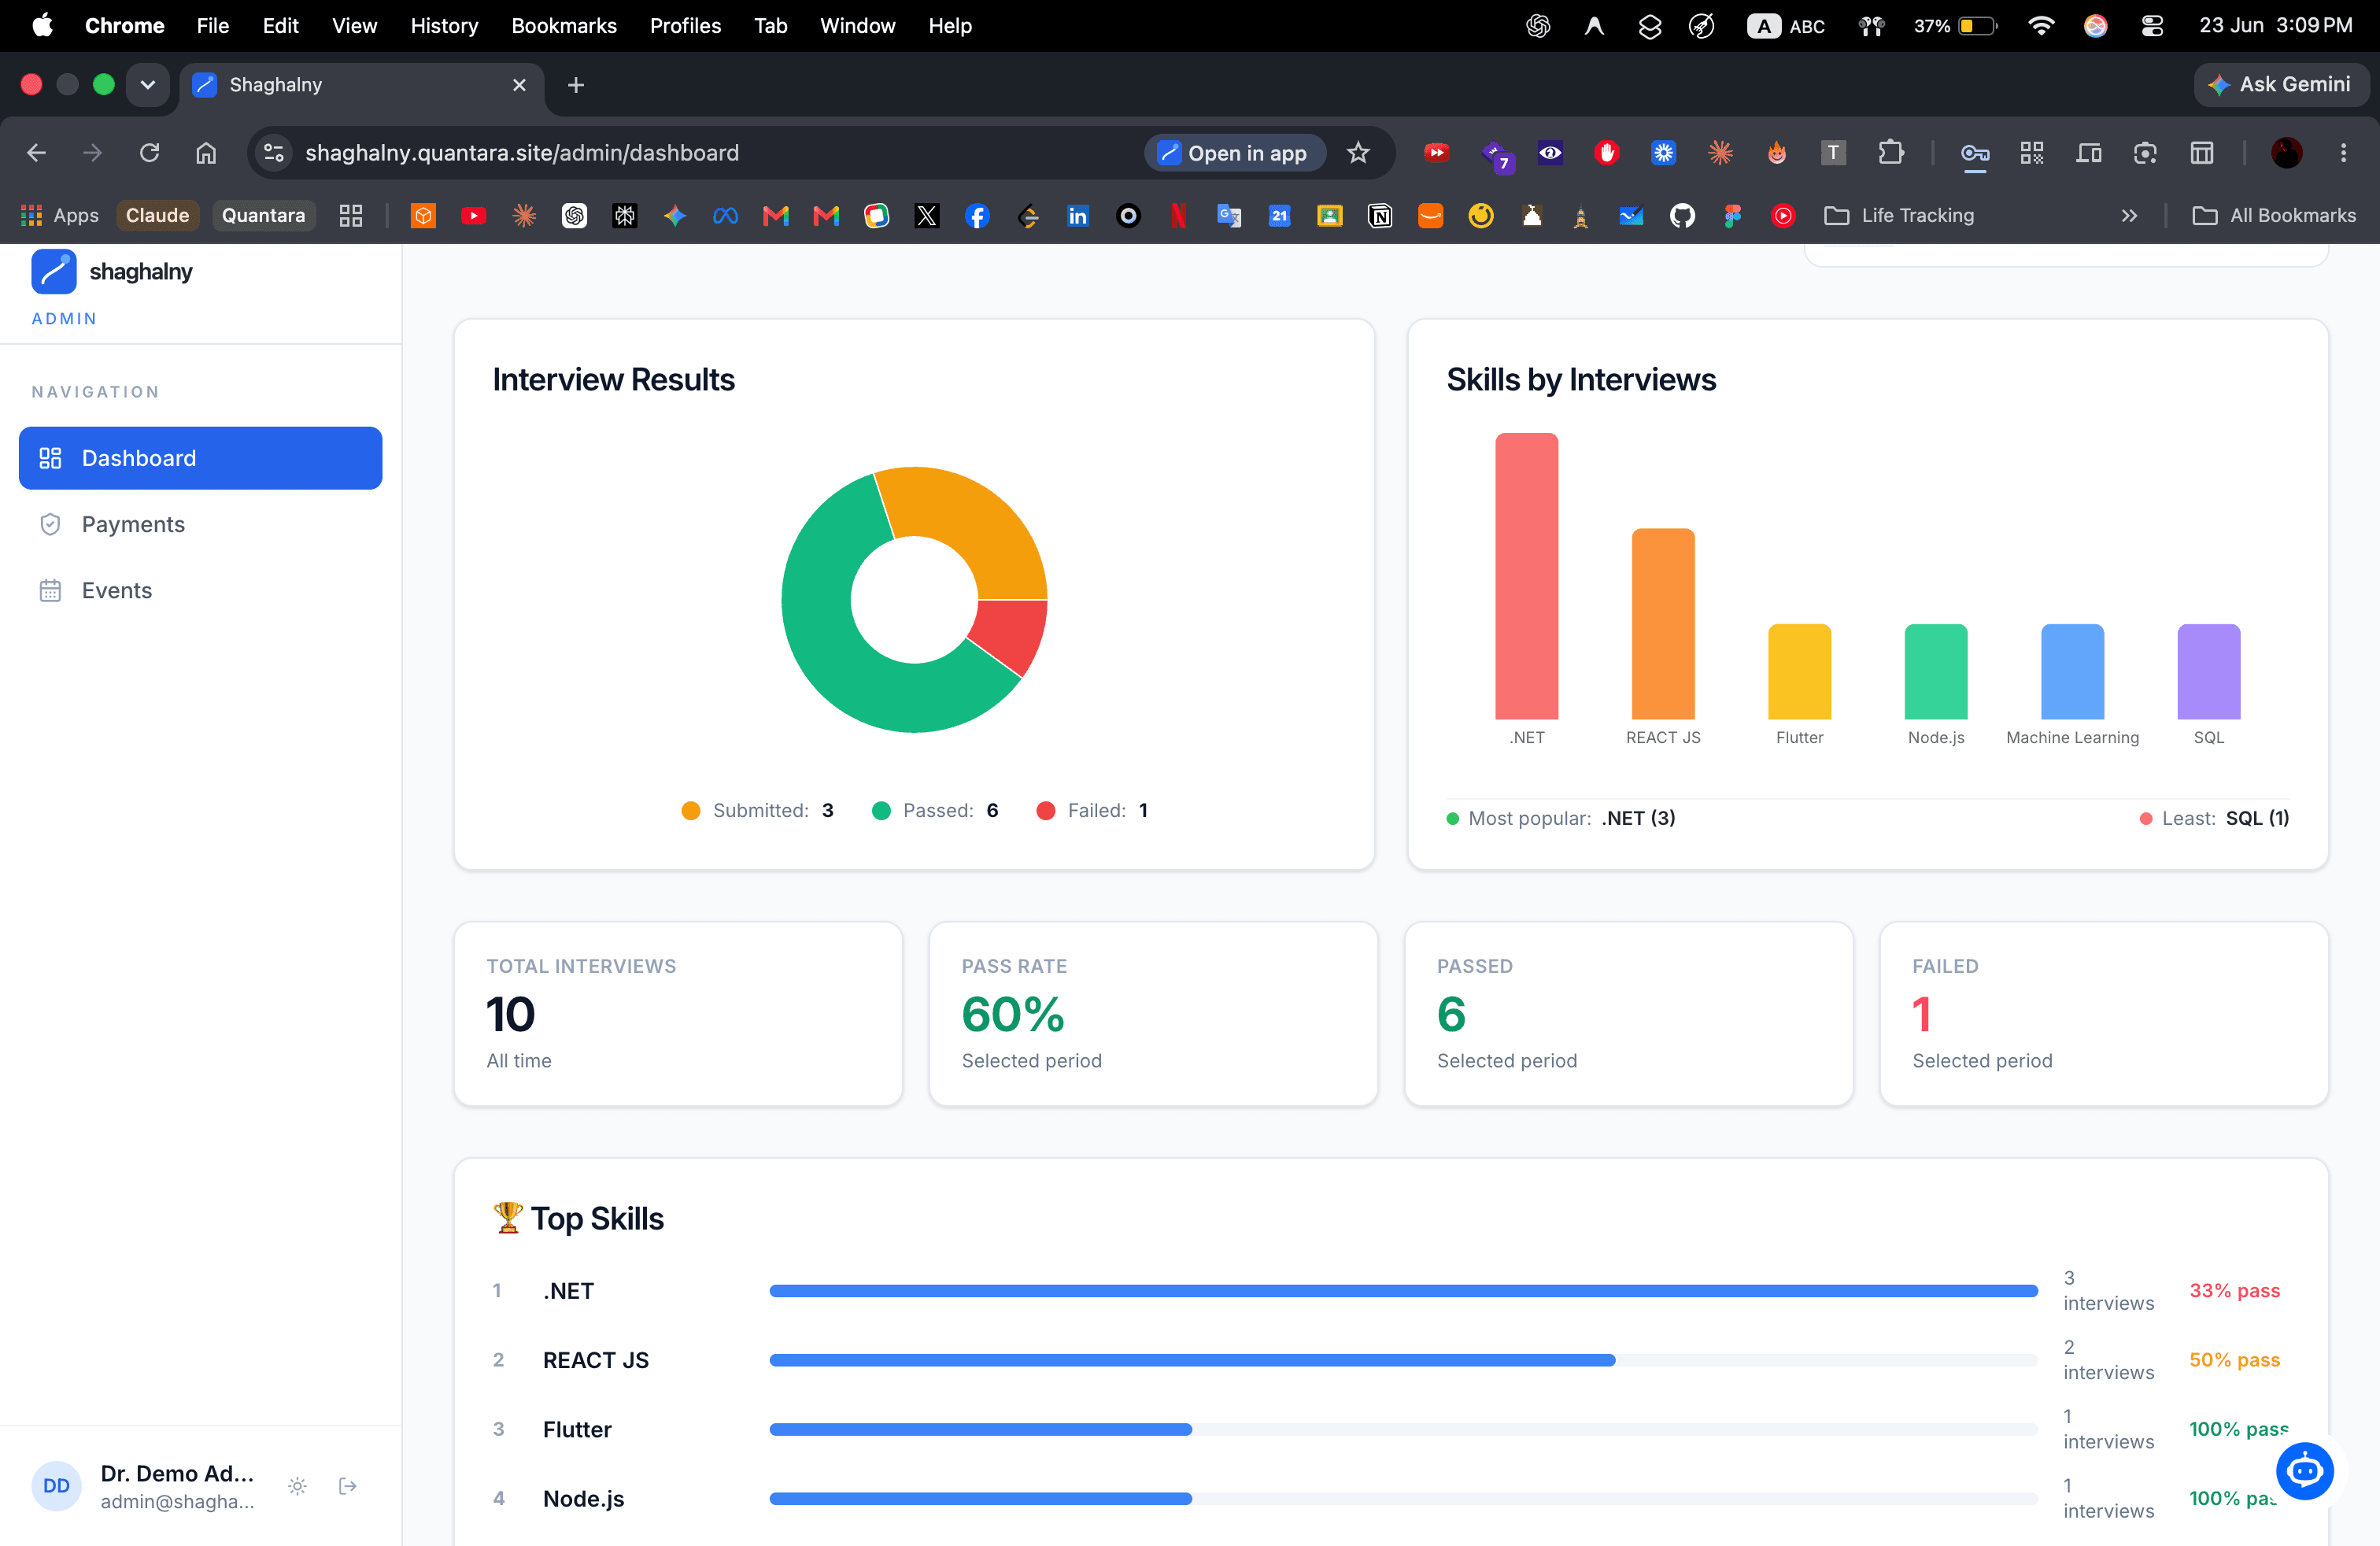
Task: Click the REACT JS orange bar
Action: click(1662, 624)
